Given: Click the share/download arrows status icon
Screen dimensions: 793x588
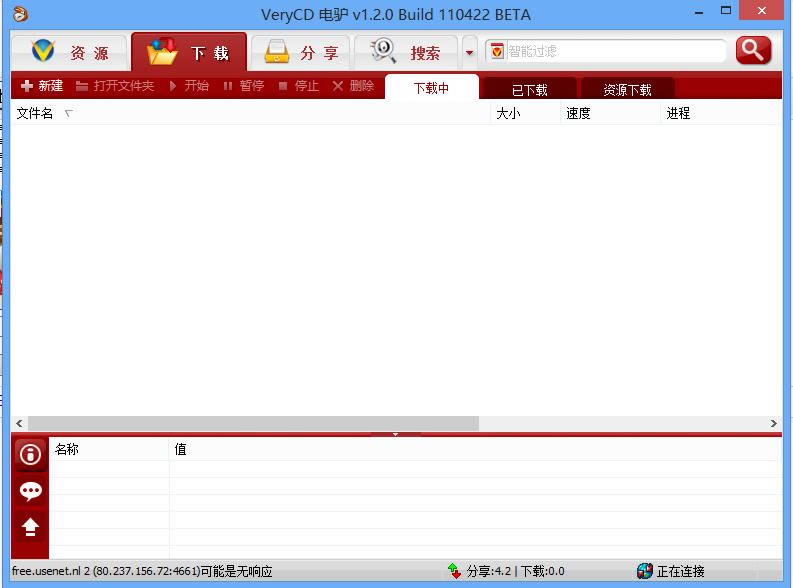Looking at the screenshot, I should tap(454, 571).
